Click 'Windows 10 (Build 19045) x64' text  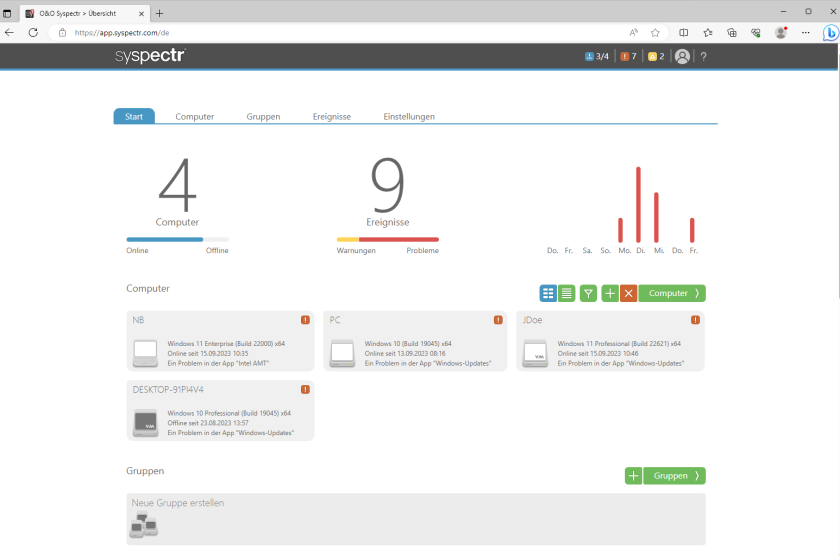(408, 344)
